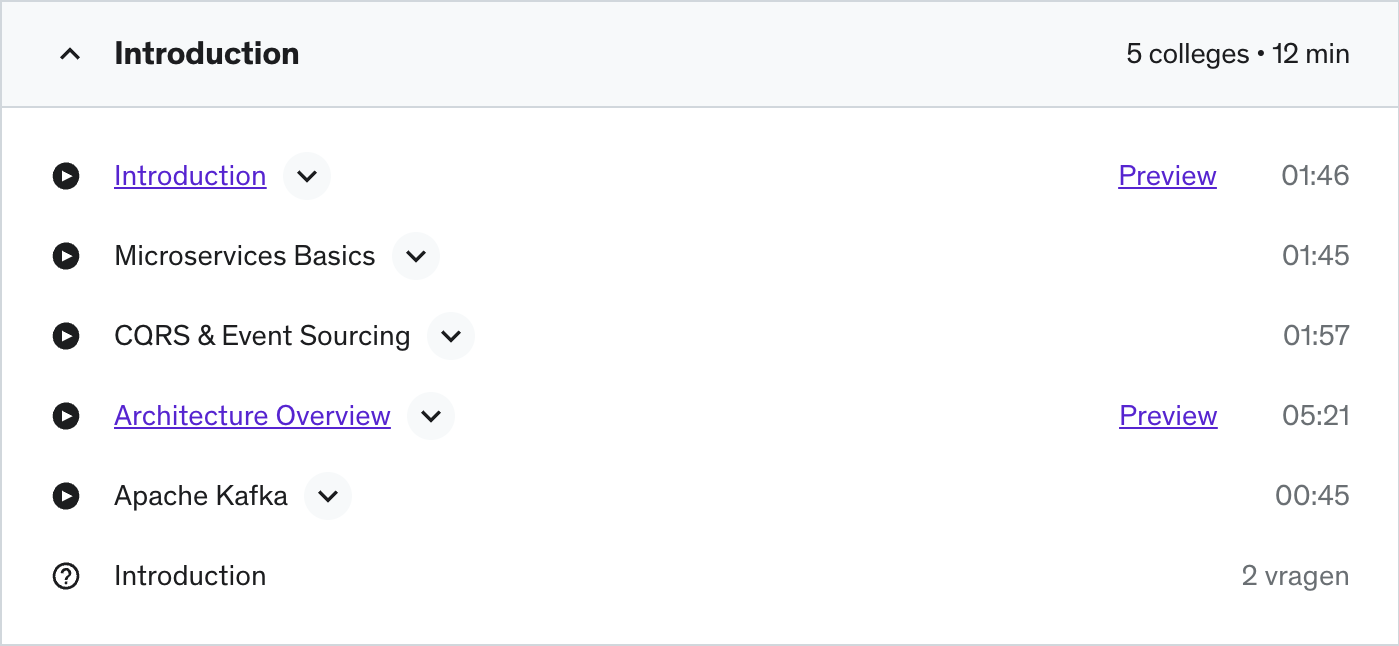Screen dimensions: 1399x646
Task: Select the Introduction quiz row title
Action: (190, 576)
